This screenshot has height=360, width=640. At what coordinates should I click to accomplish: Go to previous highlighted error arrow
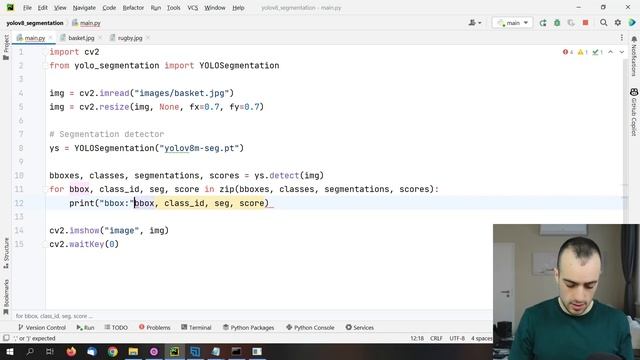[x=611, y=52]
